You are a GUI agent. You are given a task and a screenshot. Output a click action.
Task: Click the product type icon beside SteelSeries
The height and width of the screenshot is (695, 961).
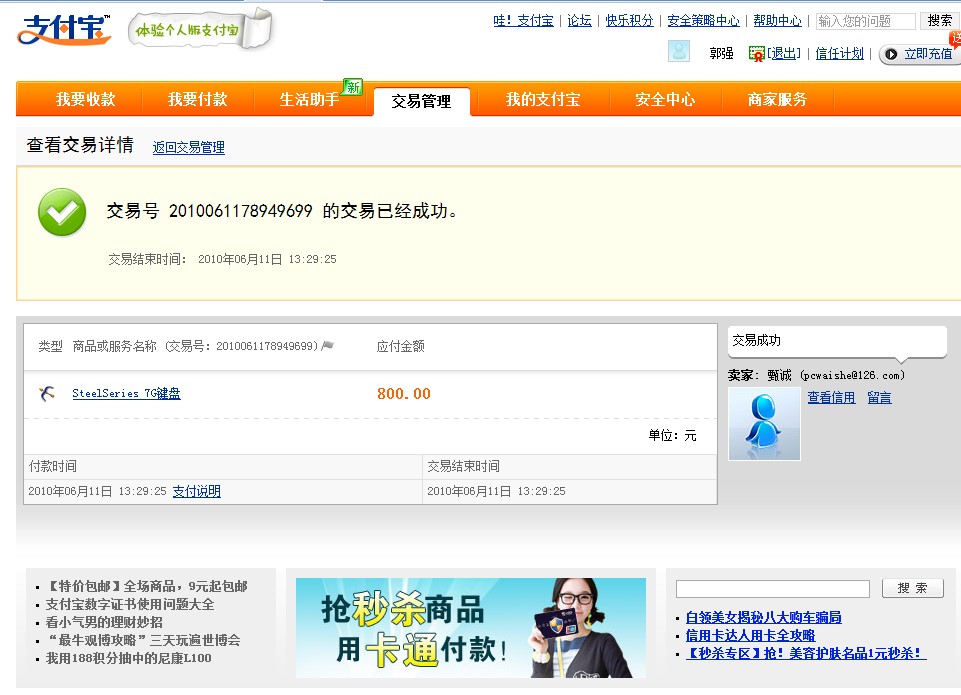pos(47,393)
